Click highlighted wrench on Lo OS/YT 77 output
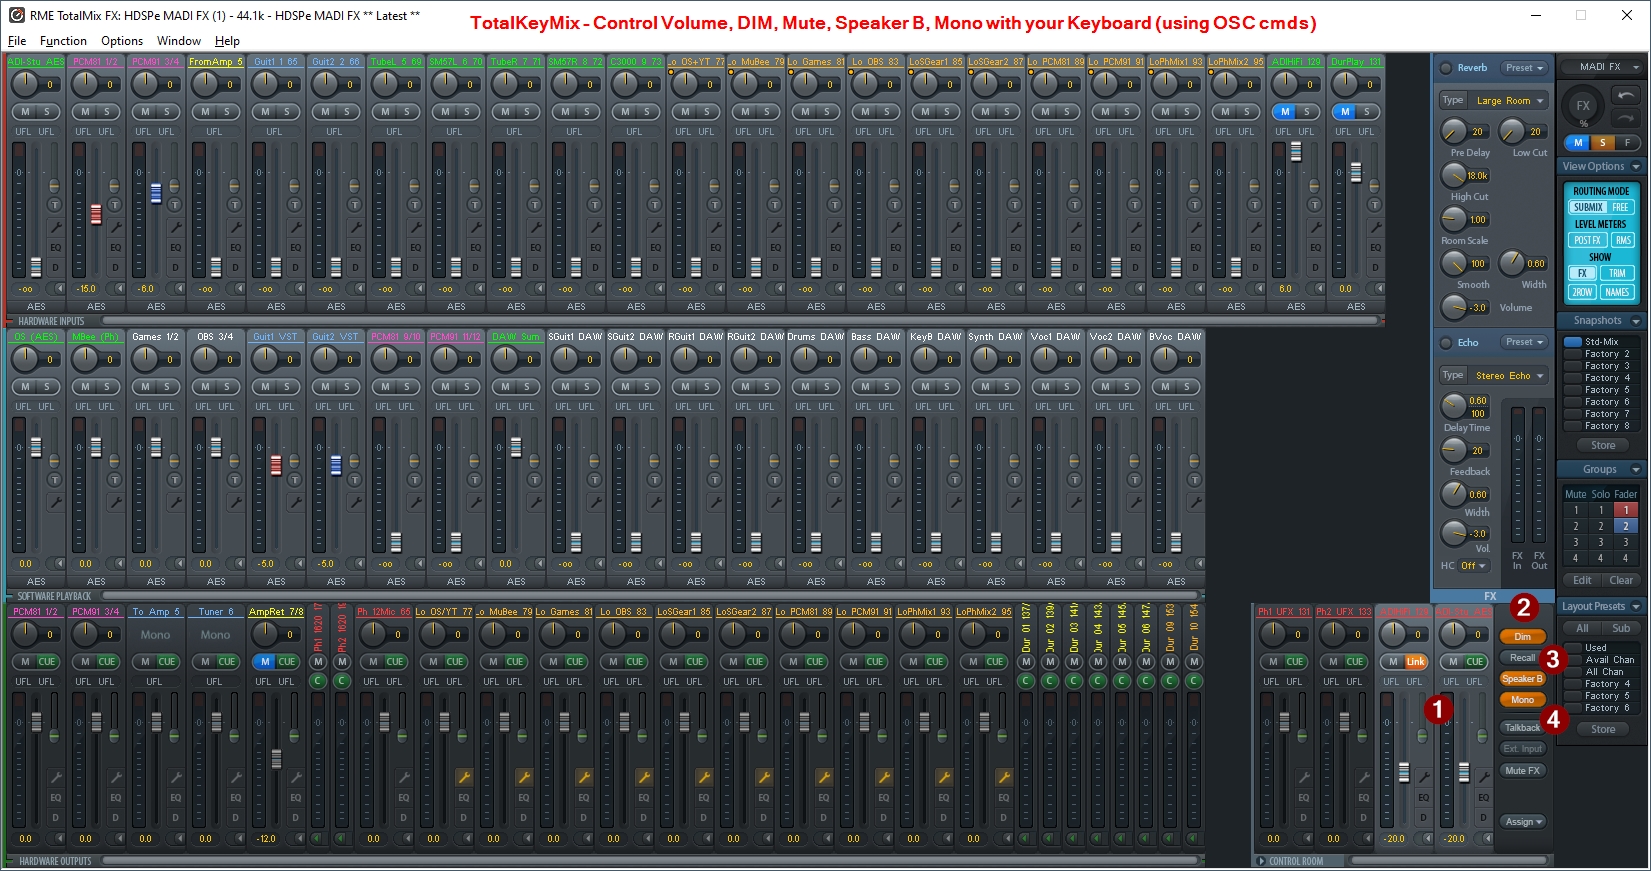 coord(463,777)
